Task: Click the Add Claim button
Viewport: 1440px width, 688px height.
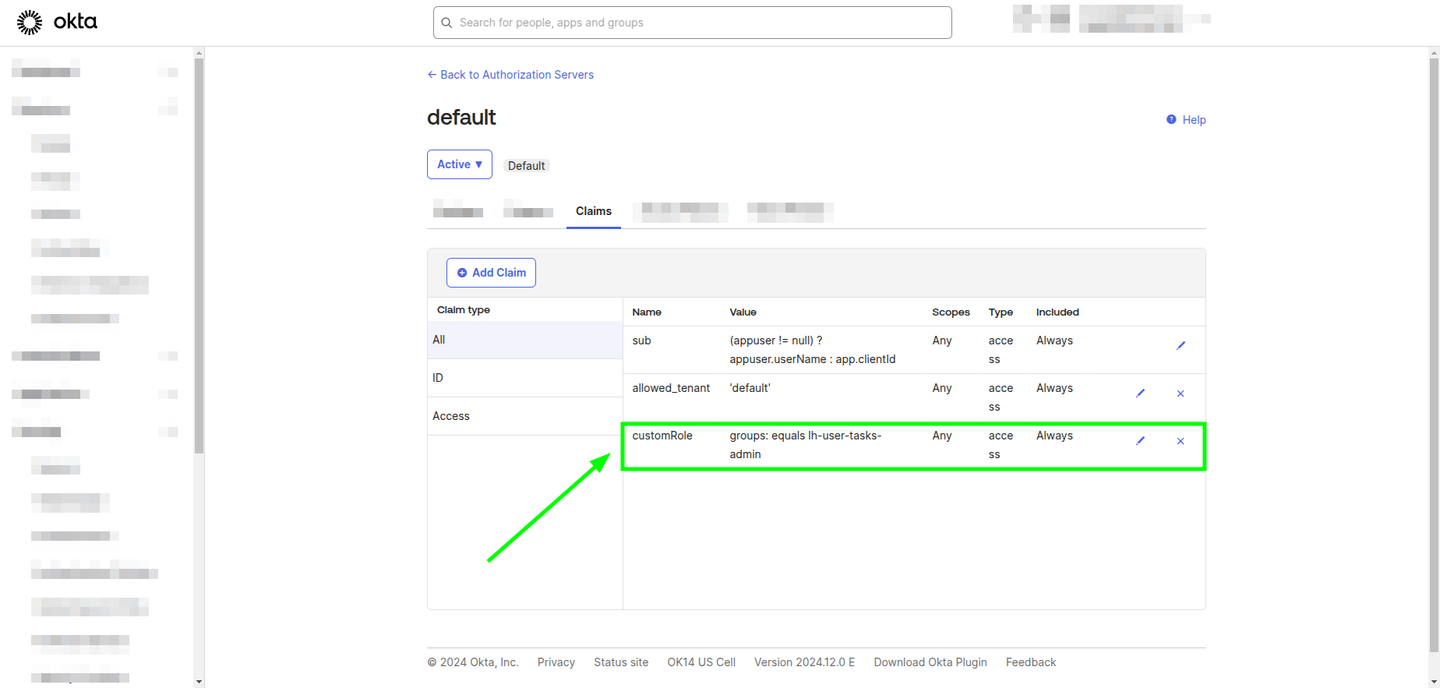Action: click(x=491, y=272)
